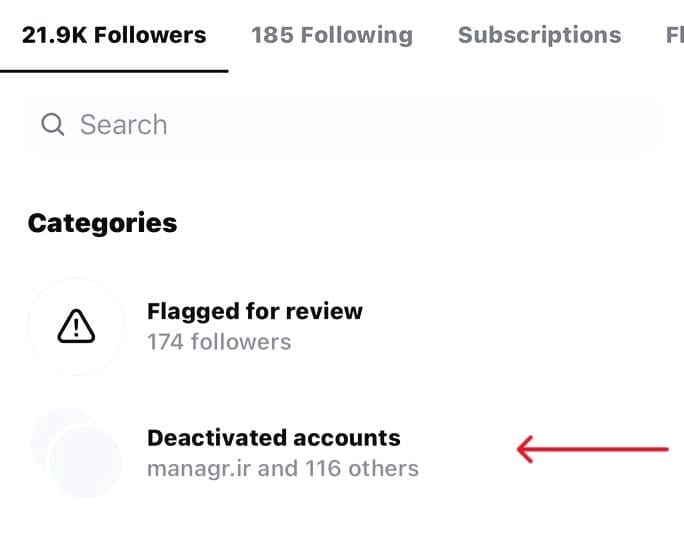Open the 21.9K Followers tab
Viewport: 684px width, 547px height.
[x=114, y=35]
